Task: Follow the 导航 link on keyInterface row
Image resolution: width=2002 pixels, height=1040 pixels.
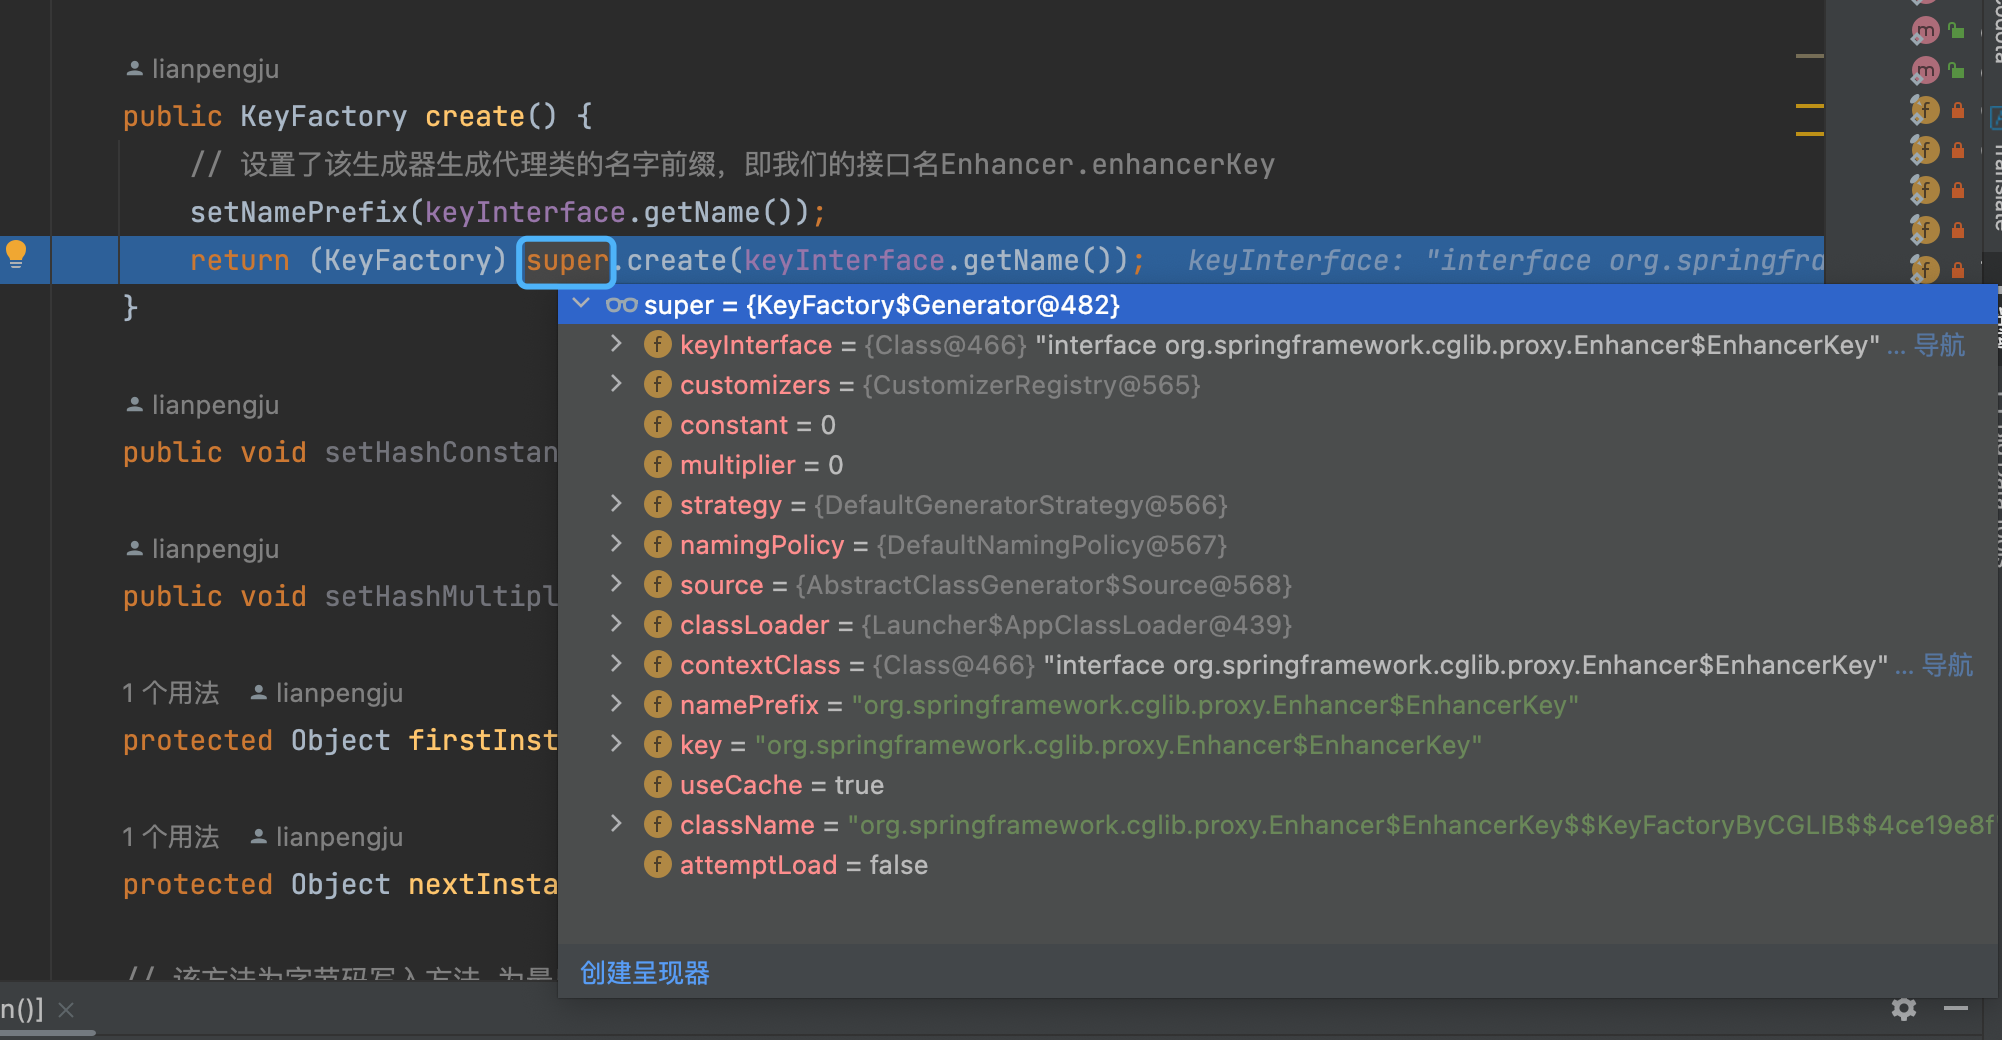Action: click(x=1939, y=345)
